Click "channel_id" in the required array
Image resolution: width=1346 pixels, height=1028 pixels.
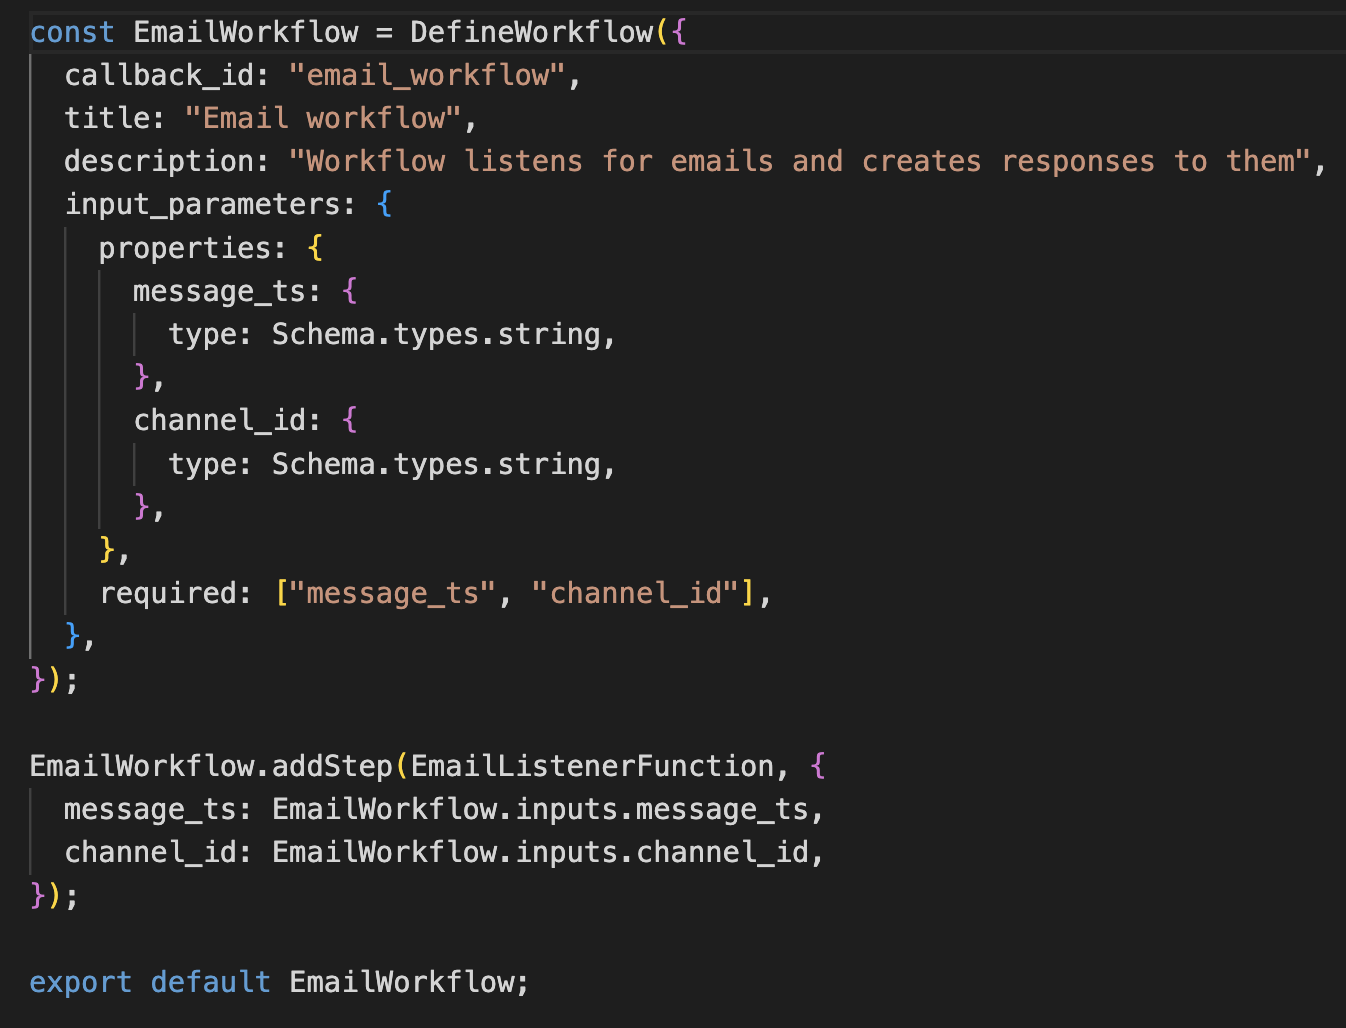pos(635,593)
